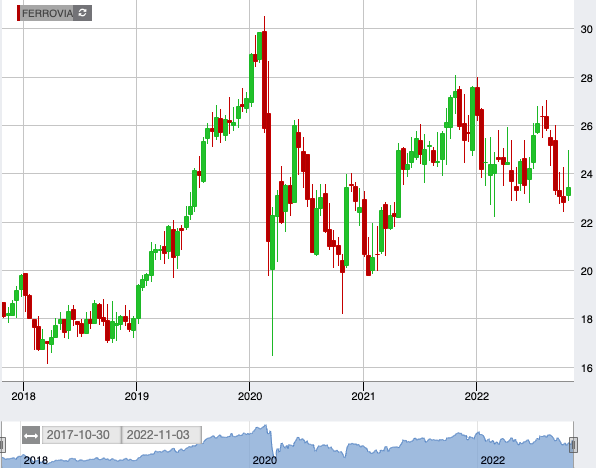Click the 2020 label on the time axis
Viewport: 596px width, 471px height.
[x=250, y=396]
